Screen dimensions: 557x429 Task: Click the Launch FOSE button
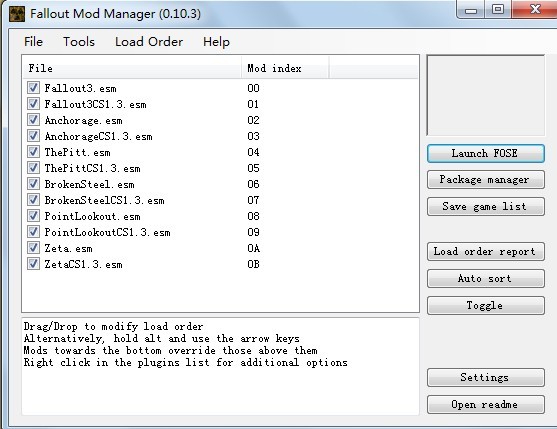click(x=486, y=153)
